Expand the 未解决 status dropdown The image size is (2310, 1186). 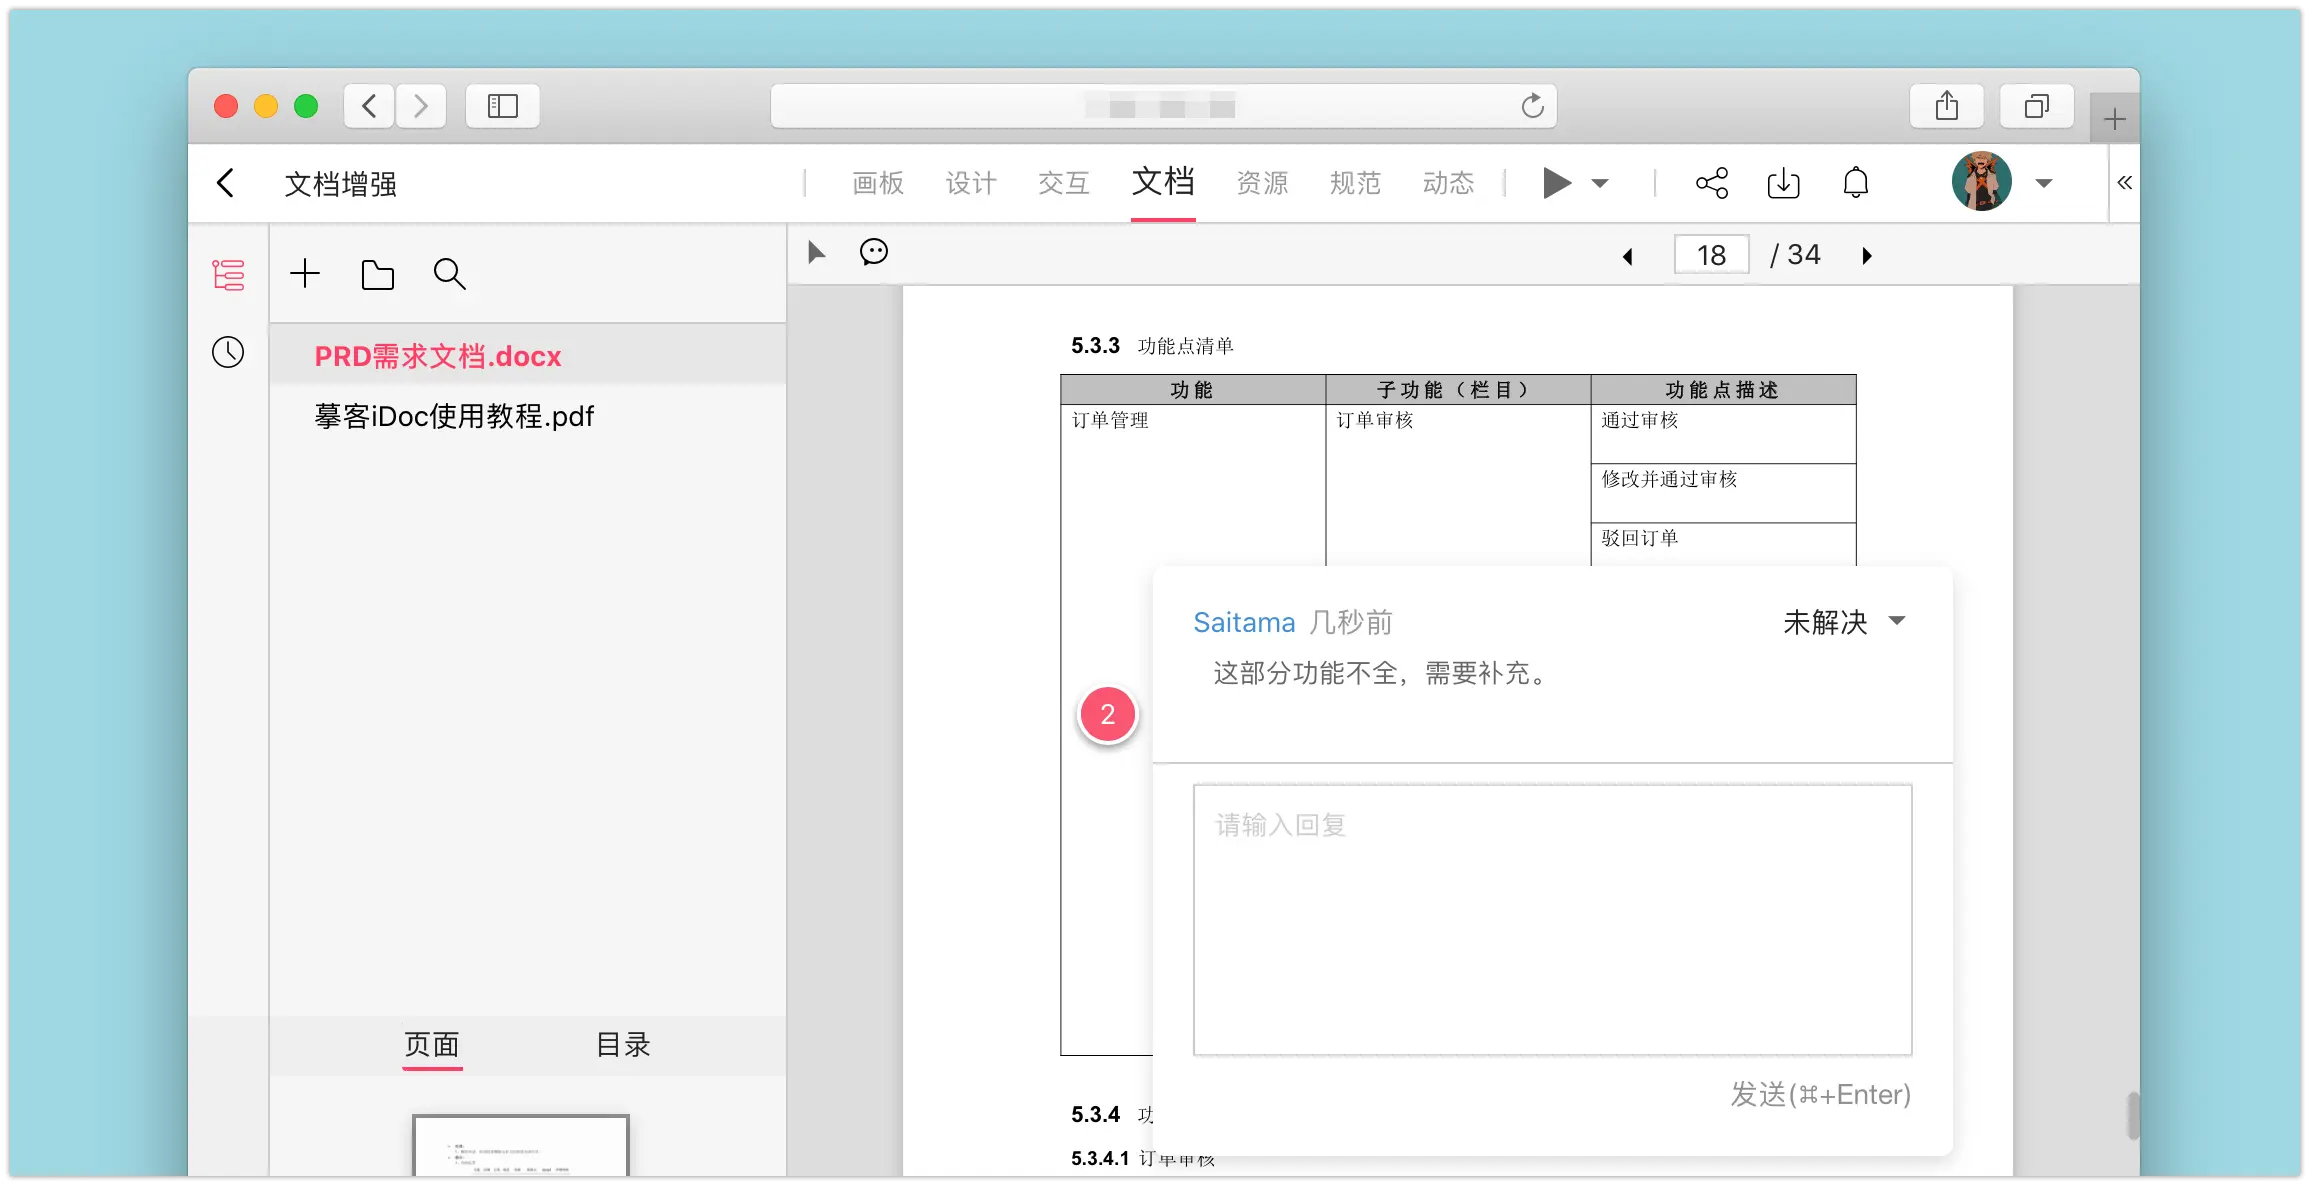(1845, 622)
